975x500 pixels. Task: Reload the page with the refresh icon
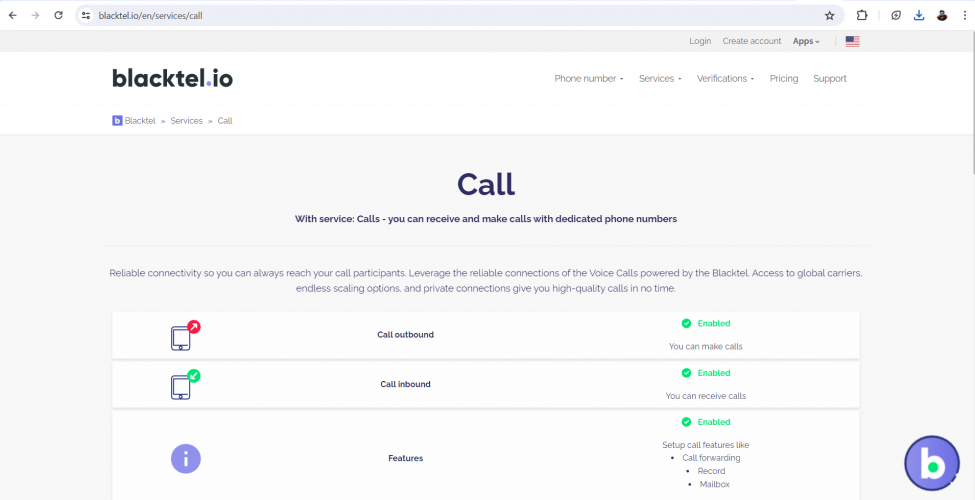coord(58,16)
